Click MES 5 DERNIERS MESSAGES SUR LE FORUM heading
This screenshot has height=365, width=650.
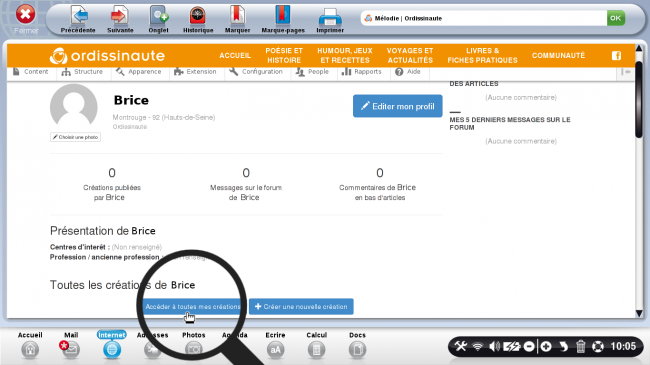pos(510,123)
